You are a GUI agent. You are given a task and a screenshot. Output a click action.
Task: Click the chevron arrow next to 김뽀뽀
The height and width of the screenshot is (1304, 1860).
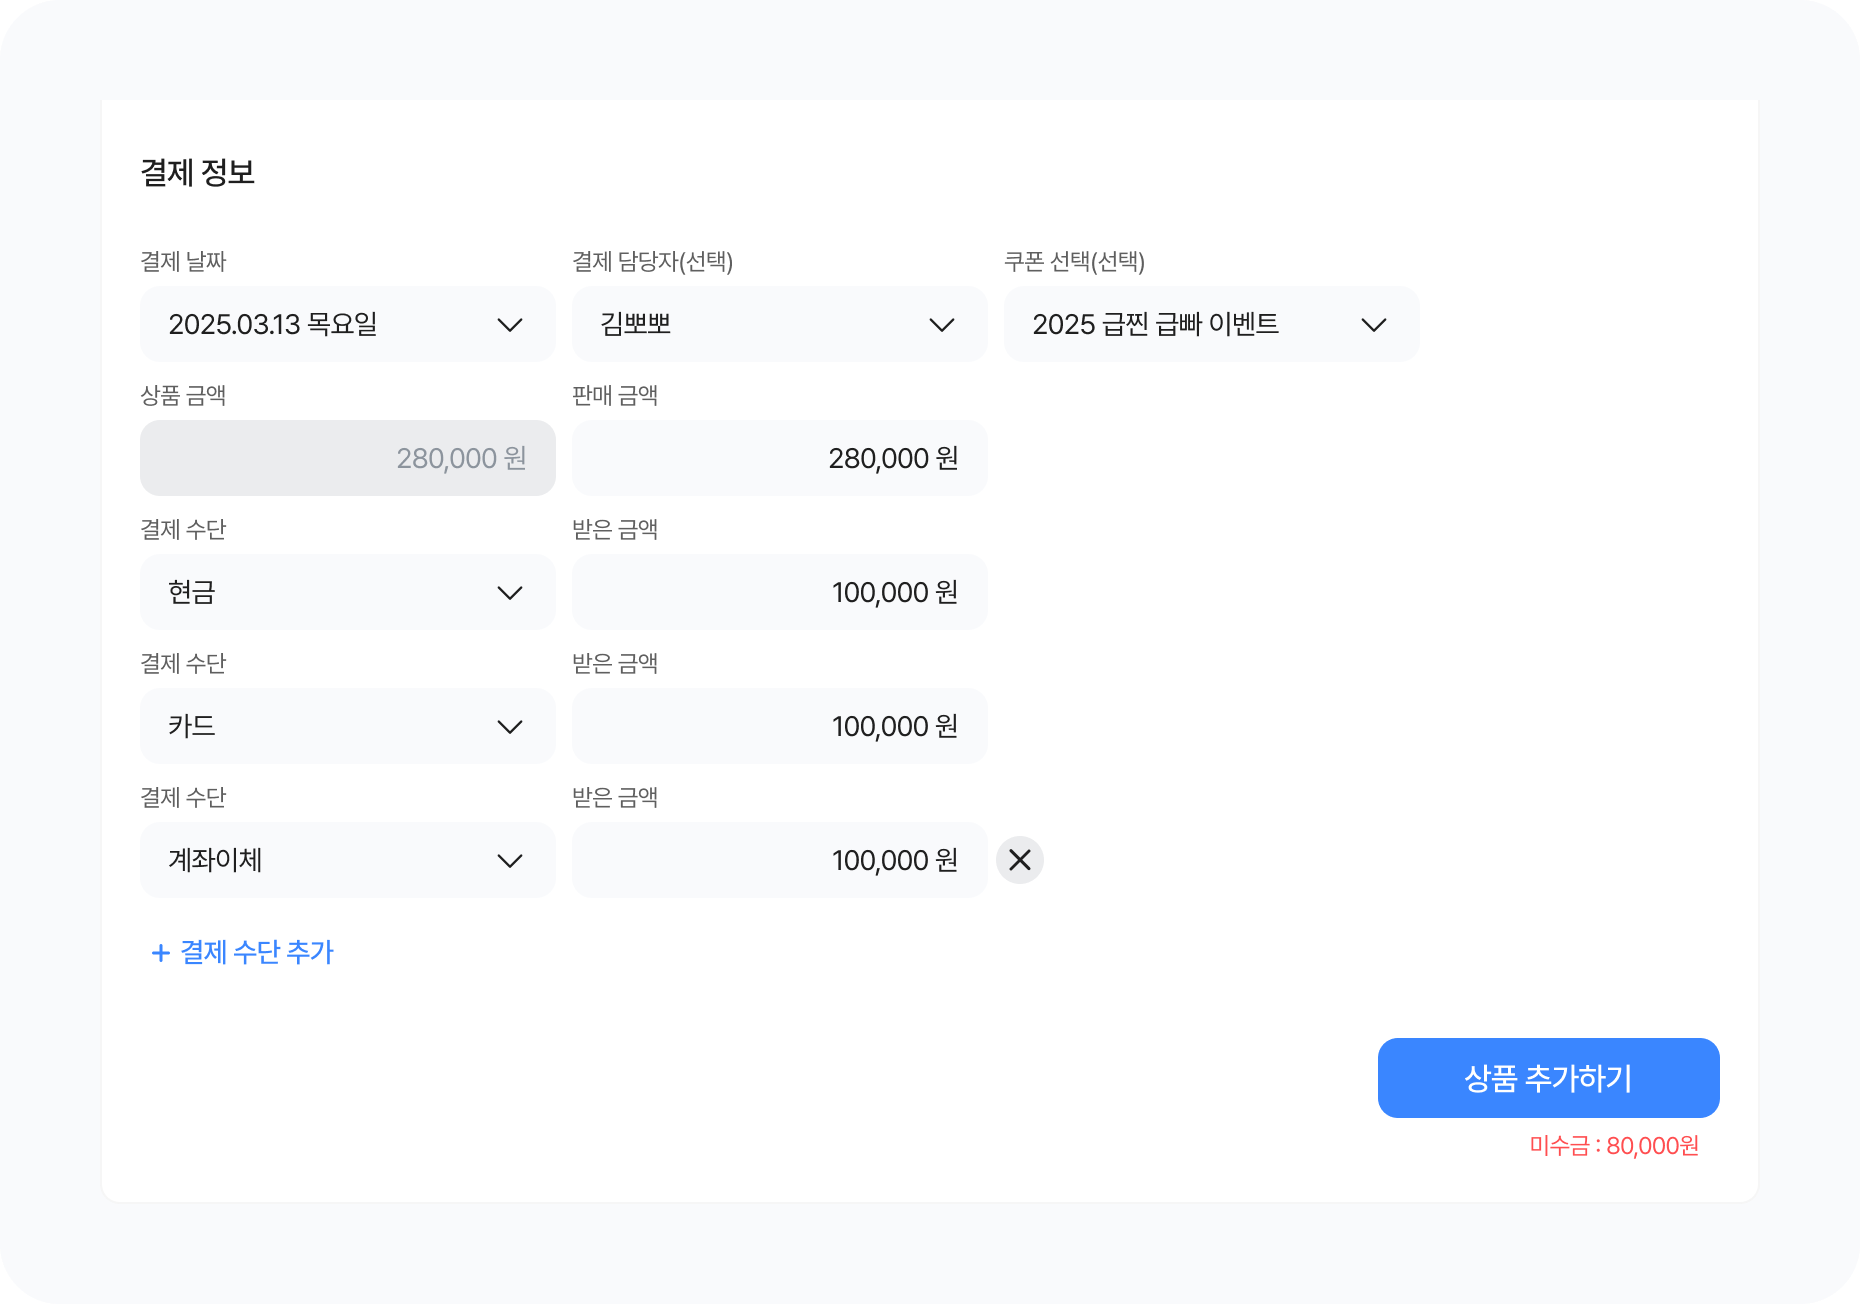(942, 325)
